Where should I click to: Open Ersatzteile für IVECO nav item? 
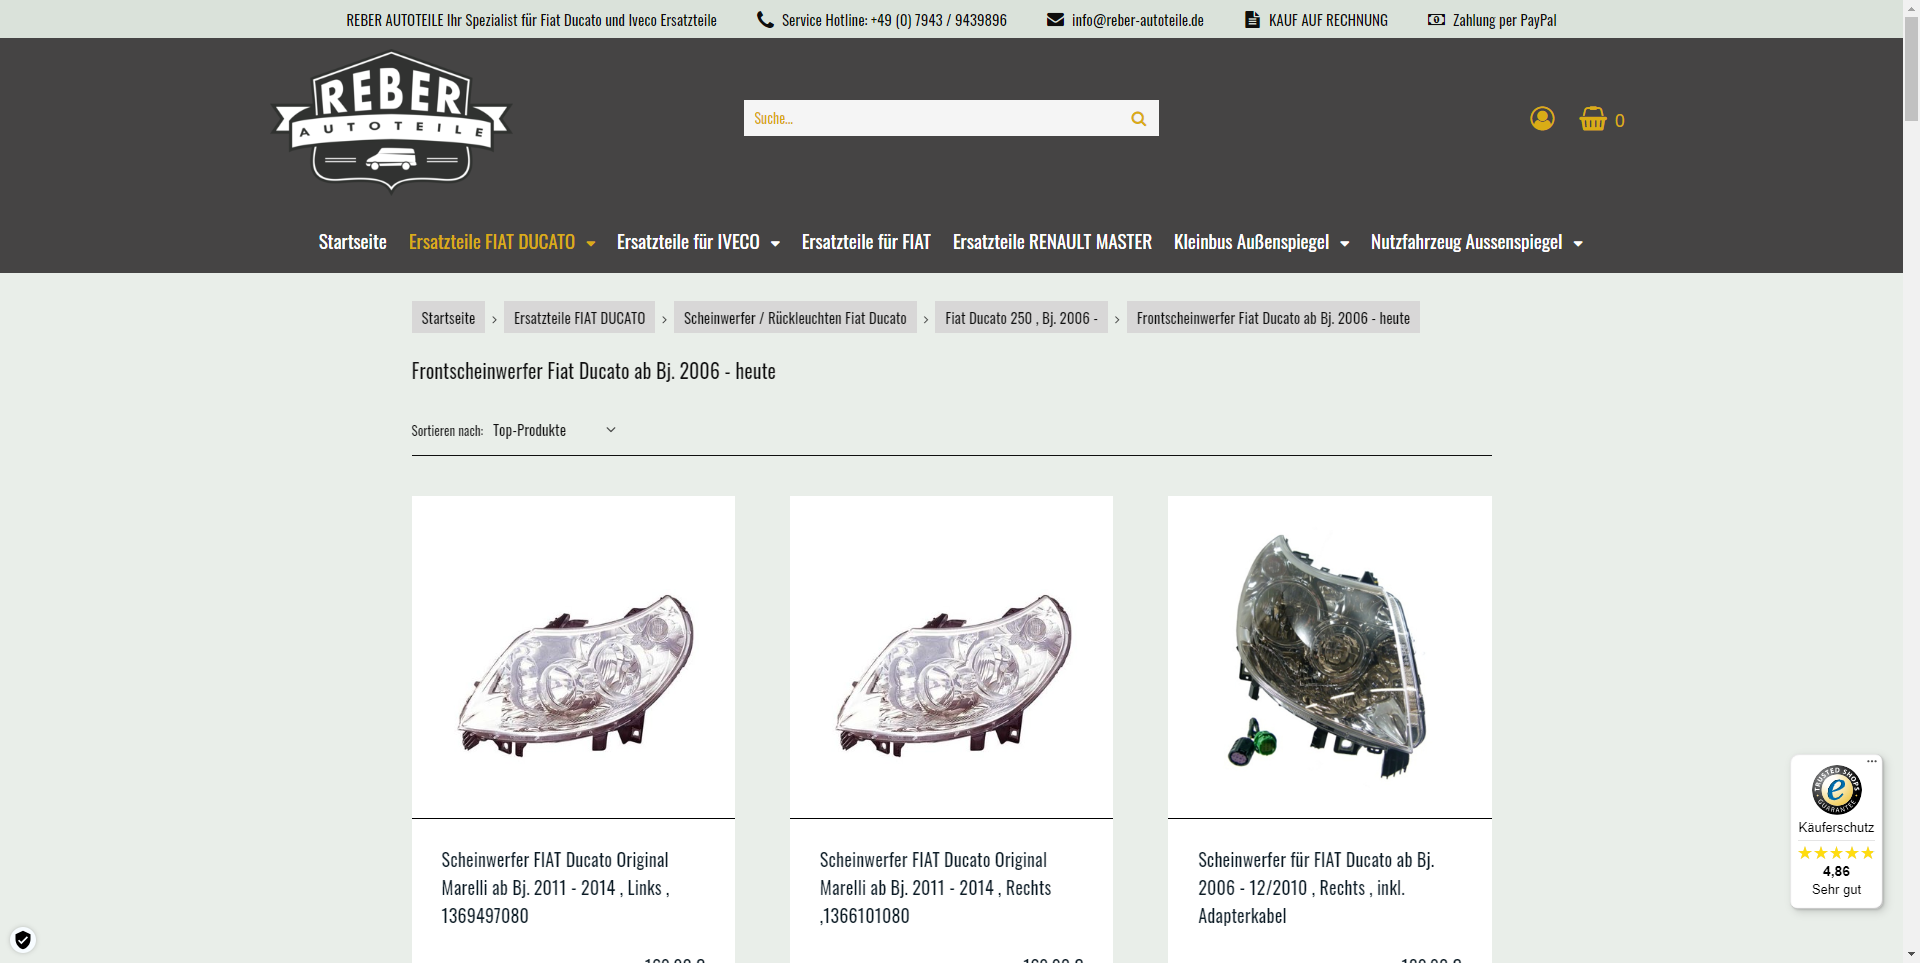point(688,242)
